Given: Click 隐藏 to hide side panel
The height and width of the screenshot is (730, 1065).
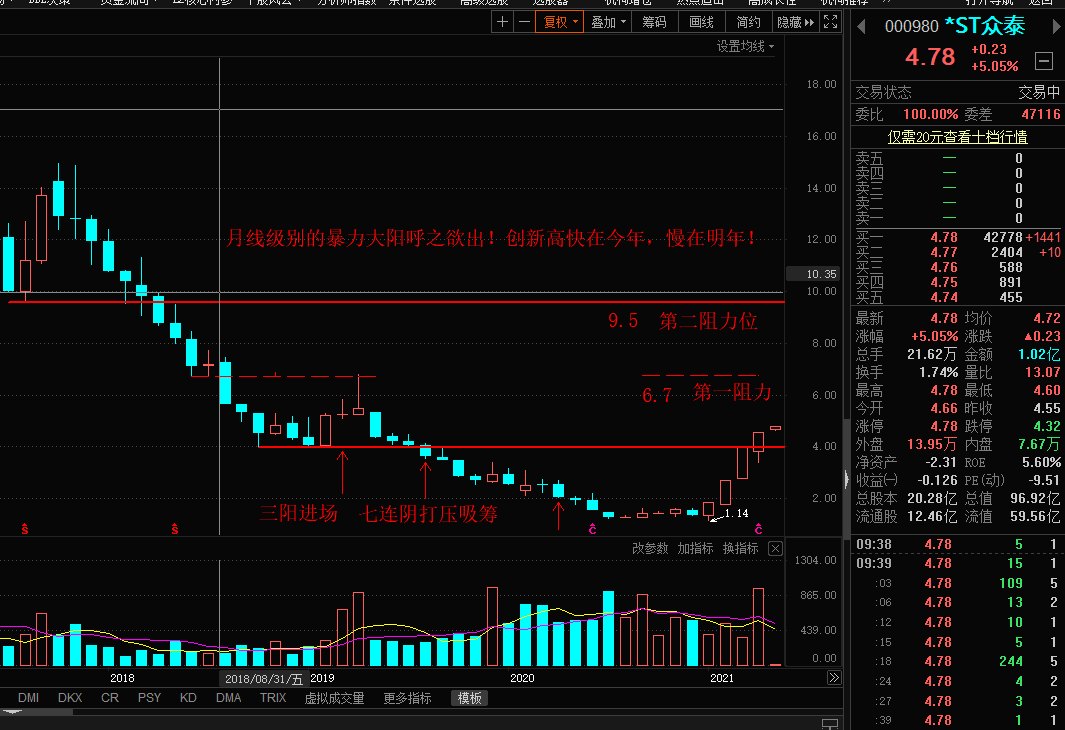Looking at the screenshot, I should (x=795, y=22).
